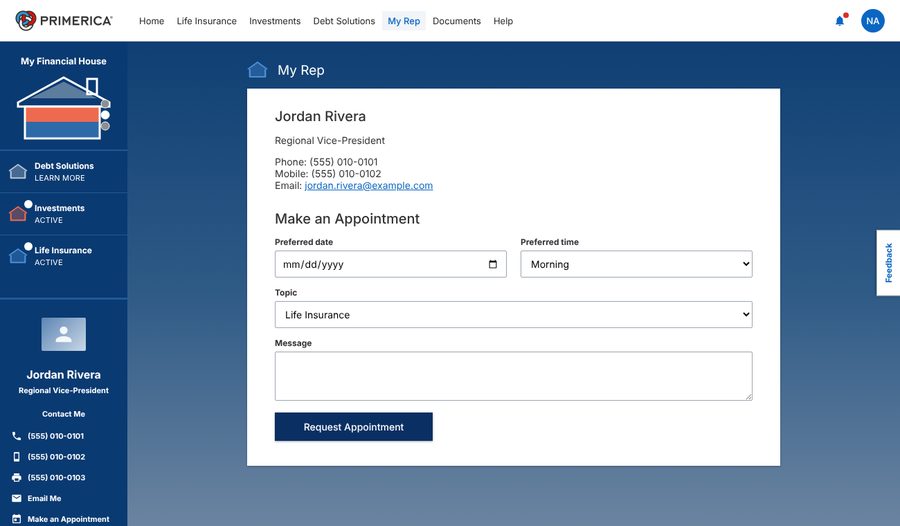Image resolution: width=900 pixels, height=526 pixels.
Task: Open the Feedback side tab
Action: (888, 263)
